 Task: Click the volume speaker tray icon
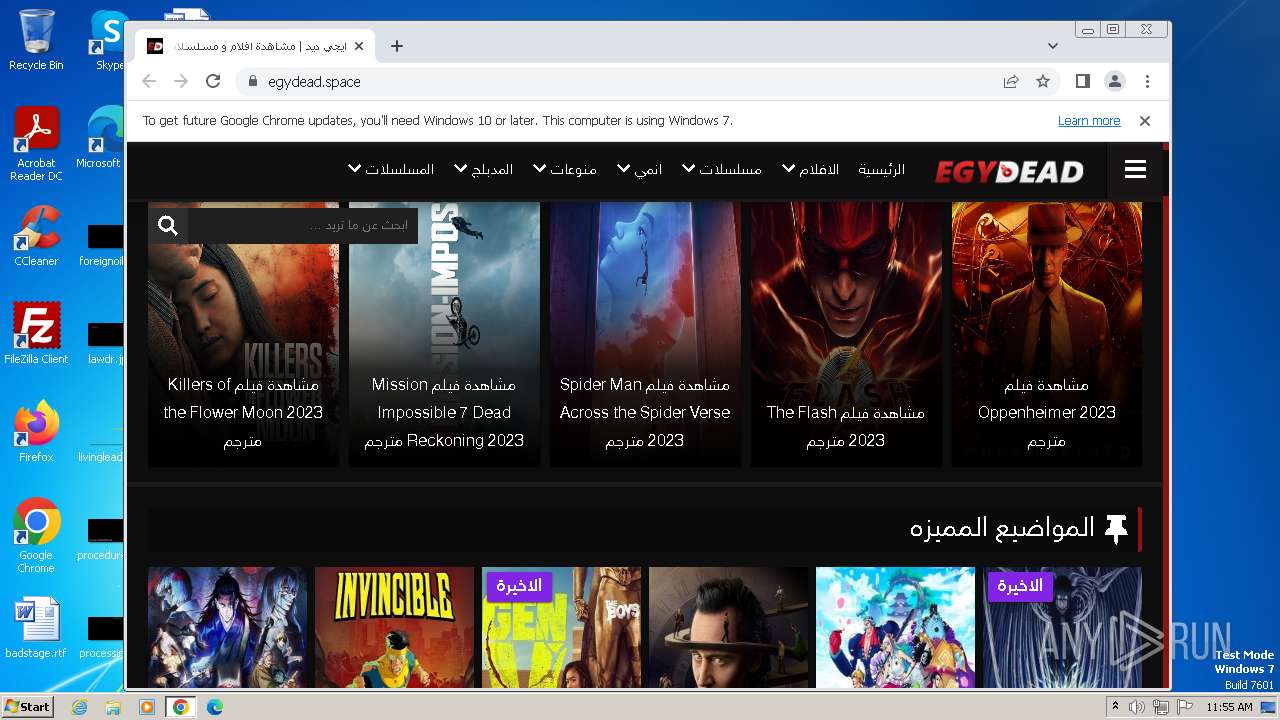coord(1137,707)
